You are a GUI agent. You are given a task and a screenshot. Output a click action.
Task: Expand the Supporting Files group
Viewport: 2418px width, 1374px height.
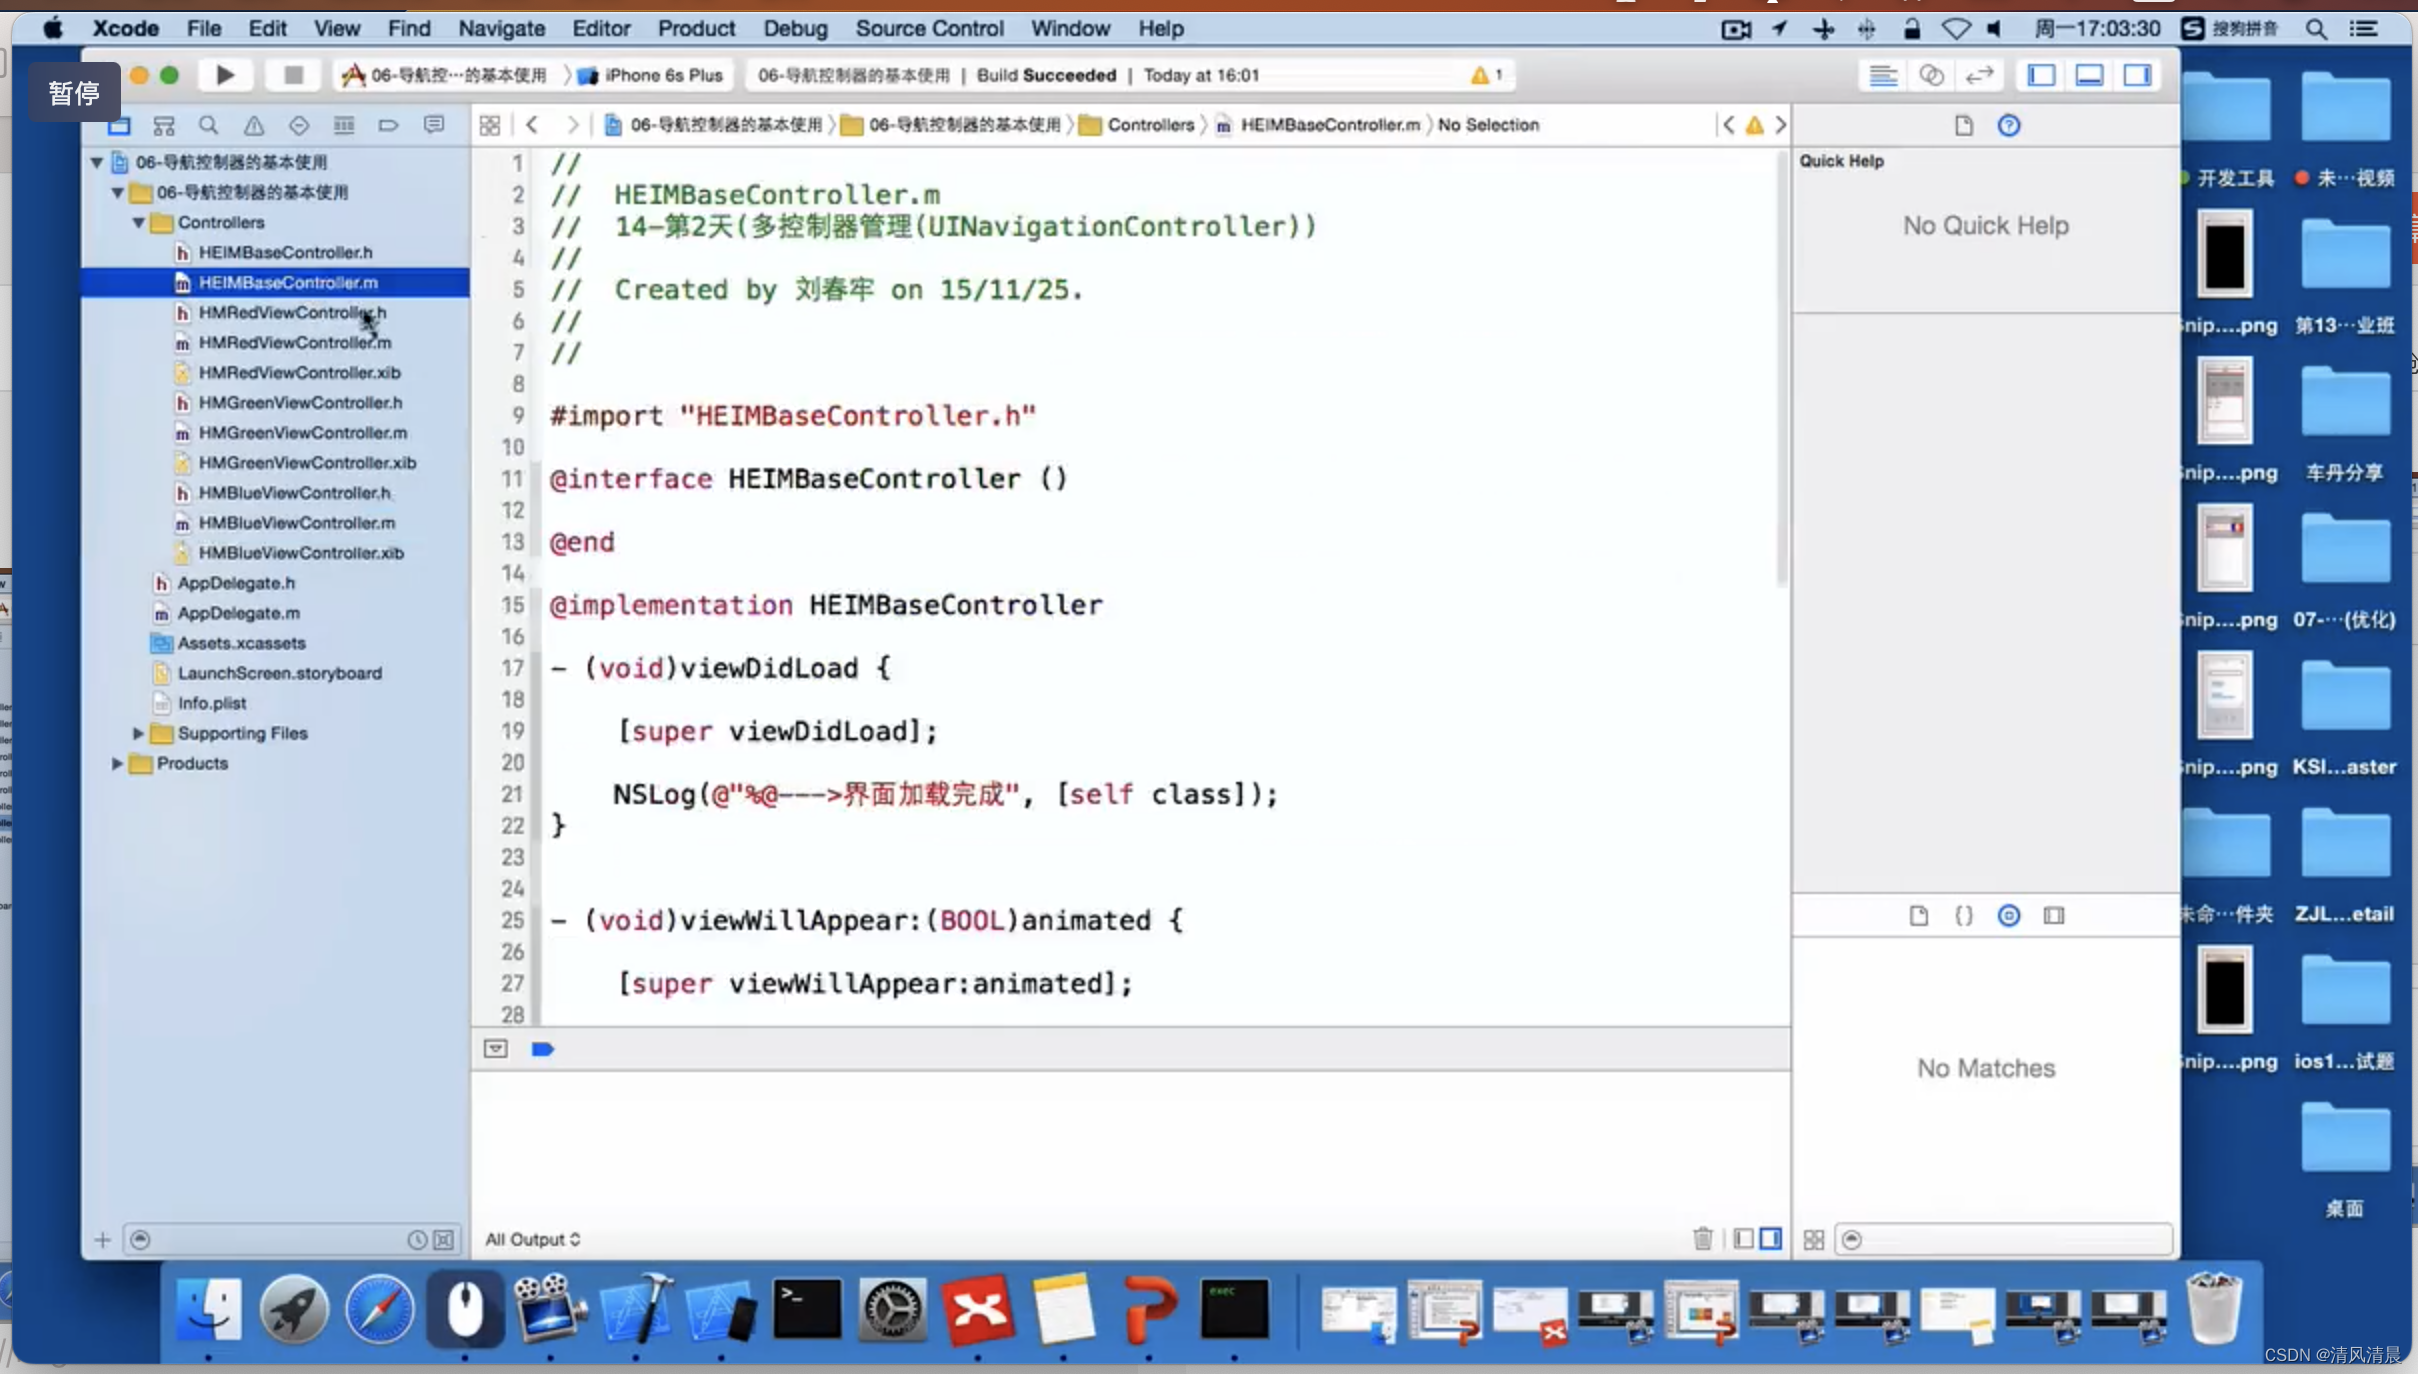(x=138, y=733)
